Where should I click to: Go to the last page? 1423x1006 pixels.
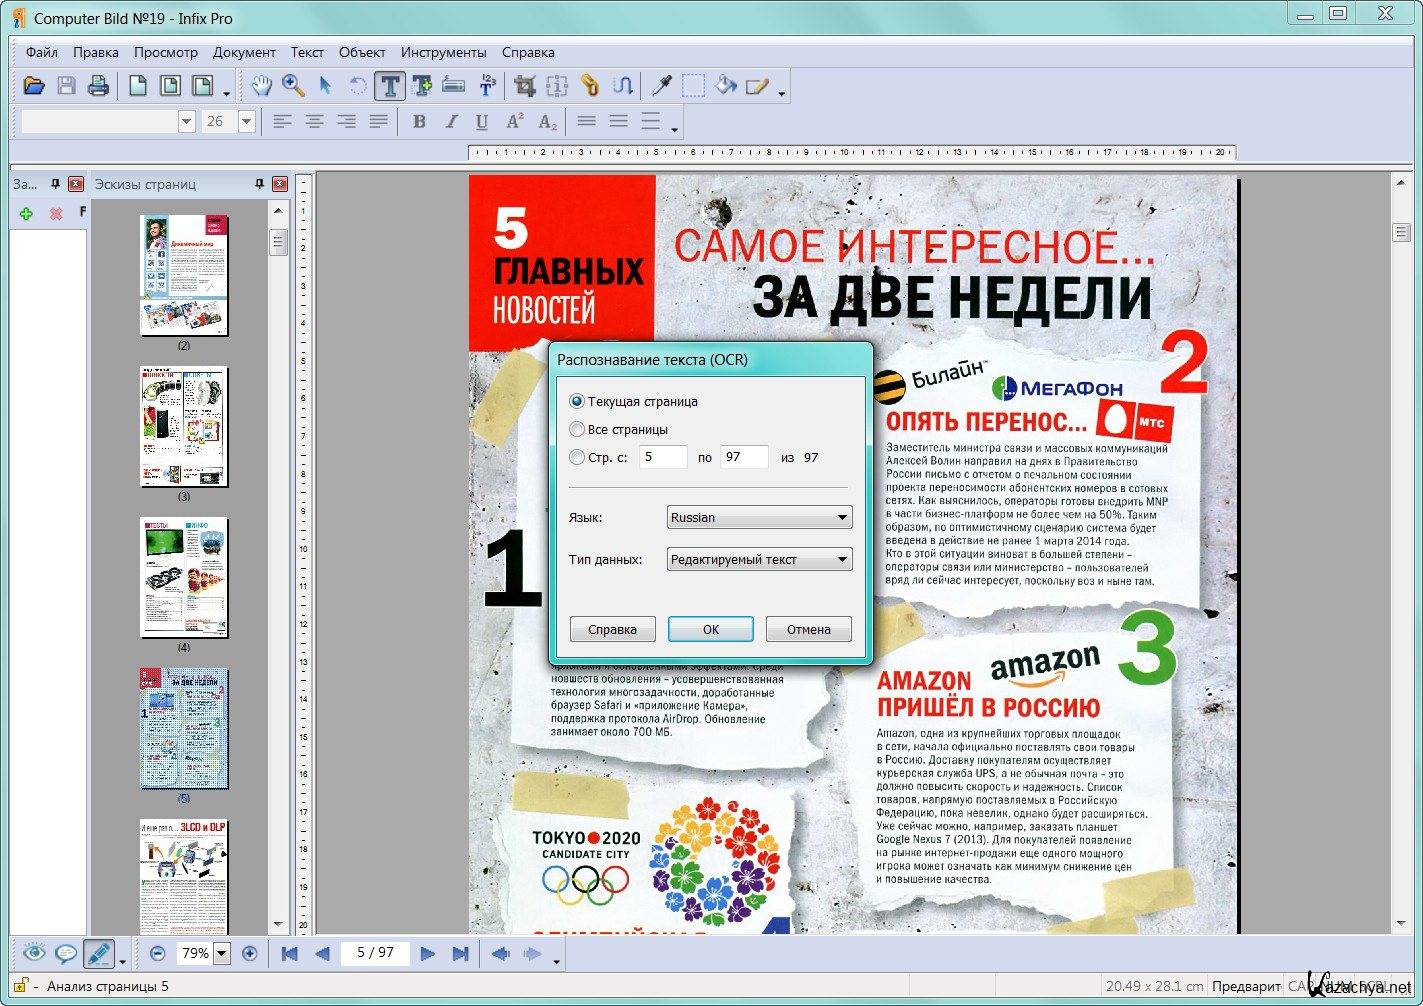click(460, 954)
